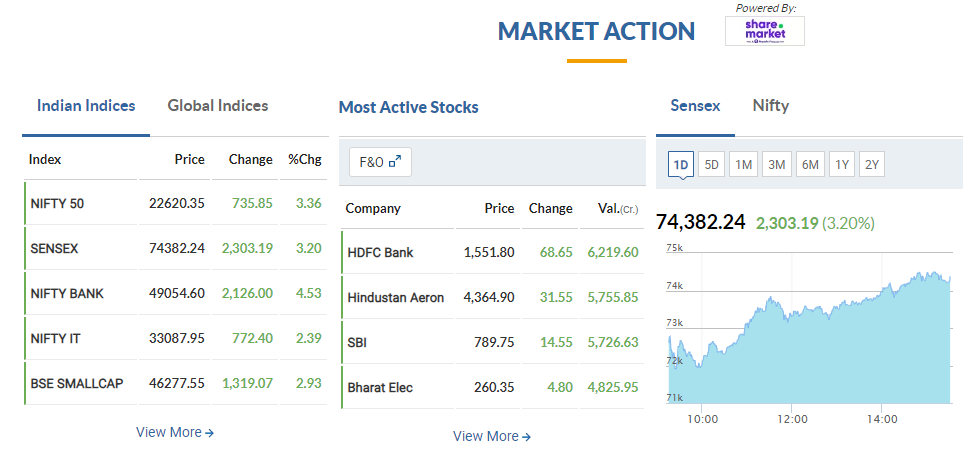The width and height of the screenshot is (970, 466).
Task: Click the F&O external link button
Action: pyautogui.click(x=380, y=162)
